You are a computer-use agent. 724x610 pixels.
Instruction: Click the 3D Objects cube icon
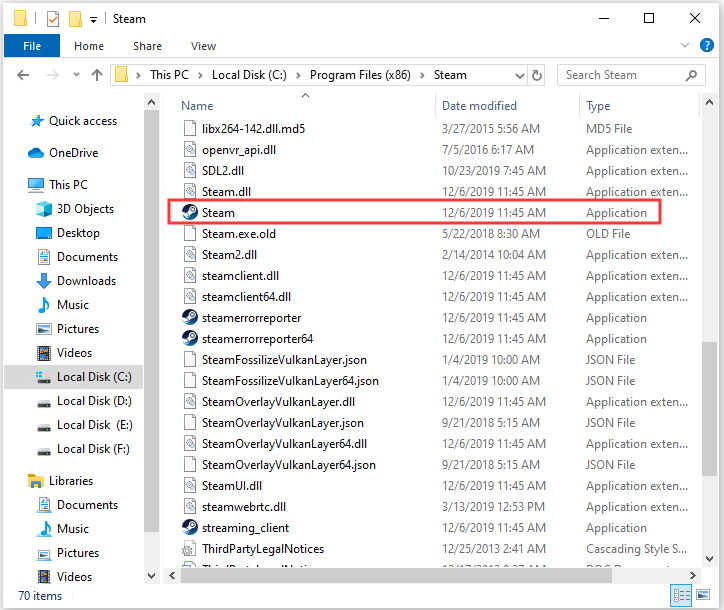[x=44, y=209]
